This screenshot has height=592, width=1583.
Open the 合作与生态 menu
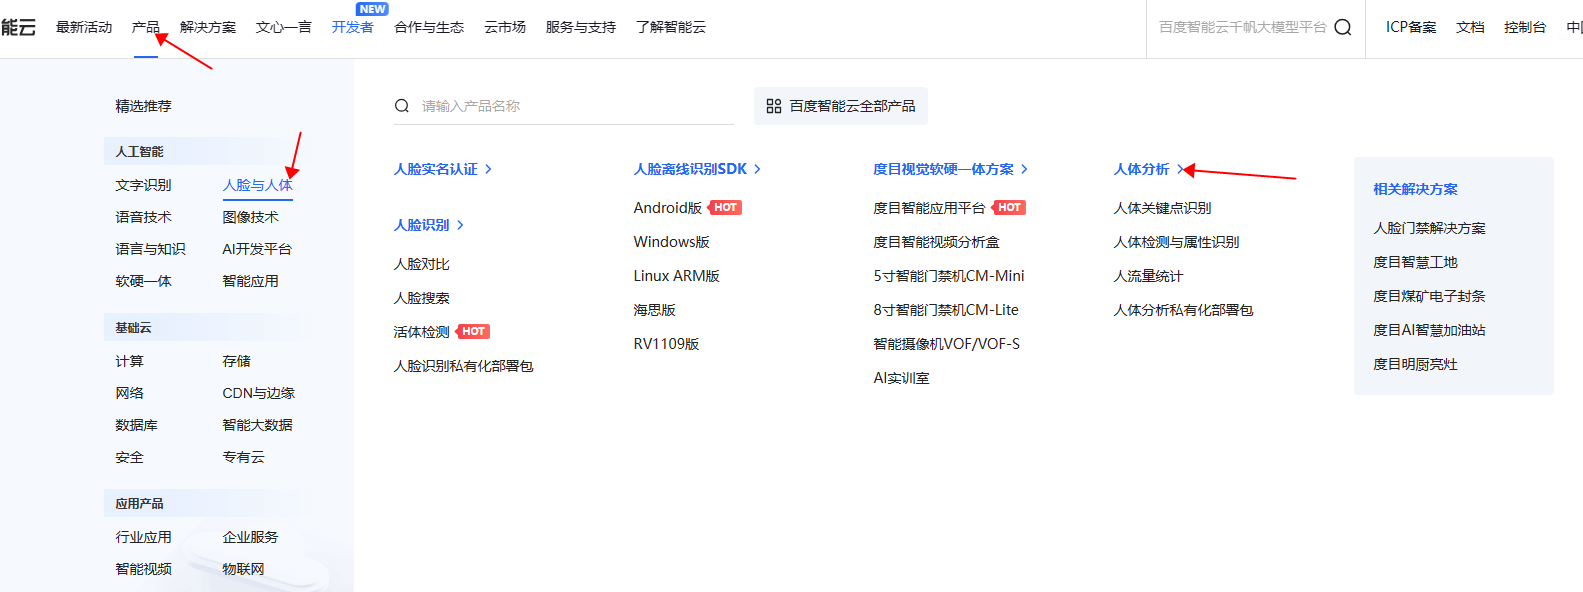[x=429, y=28]
